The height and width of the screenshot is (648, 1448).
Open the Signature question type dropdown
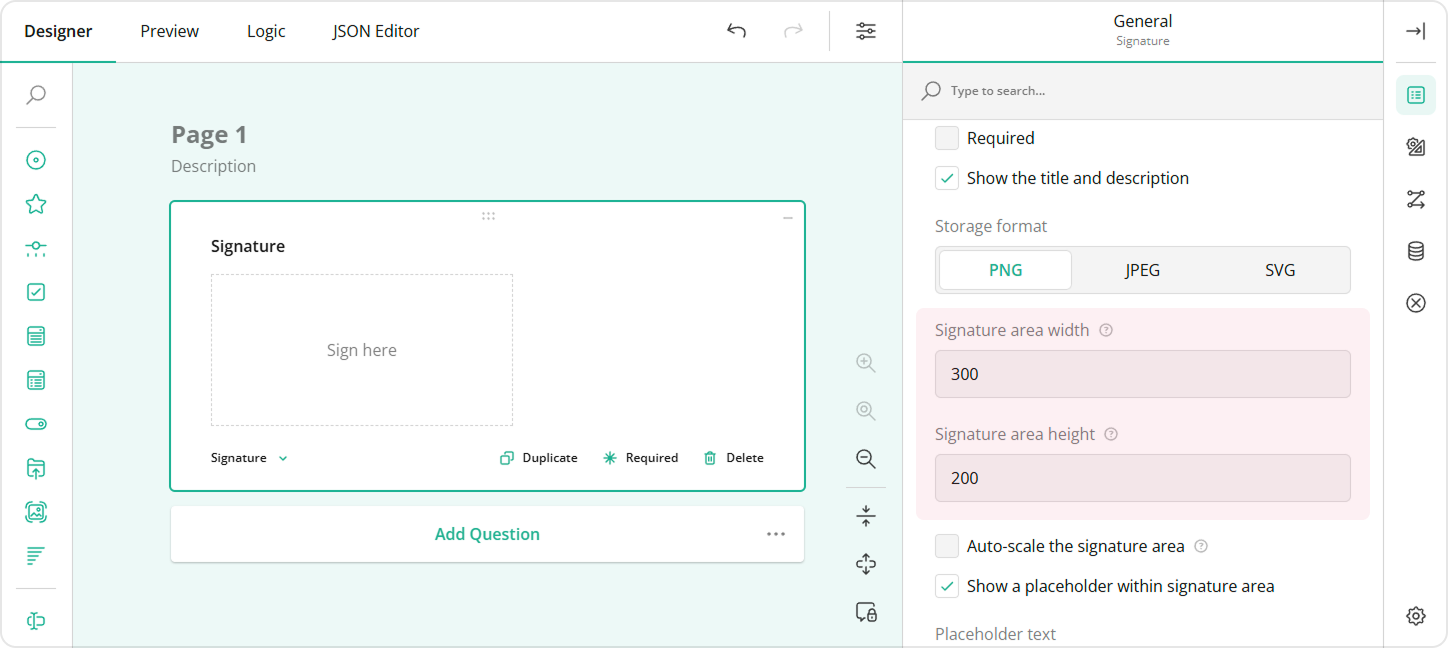[x=247, y=457]
